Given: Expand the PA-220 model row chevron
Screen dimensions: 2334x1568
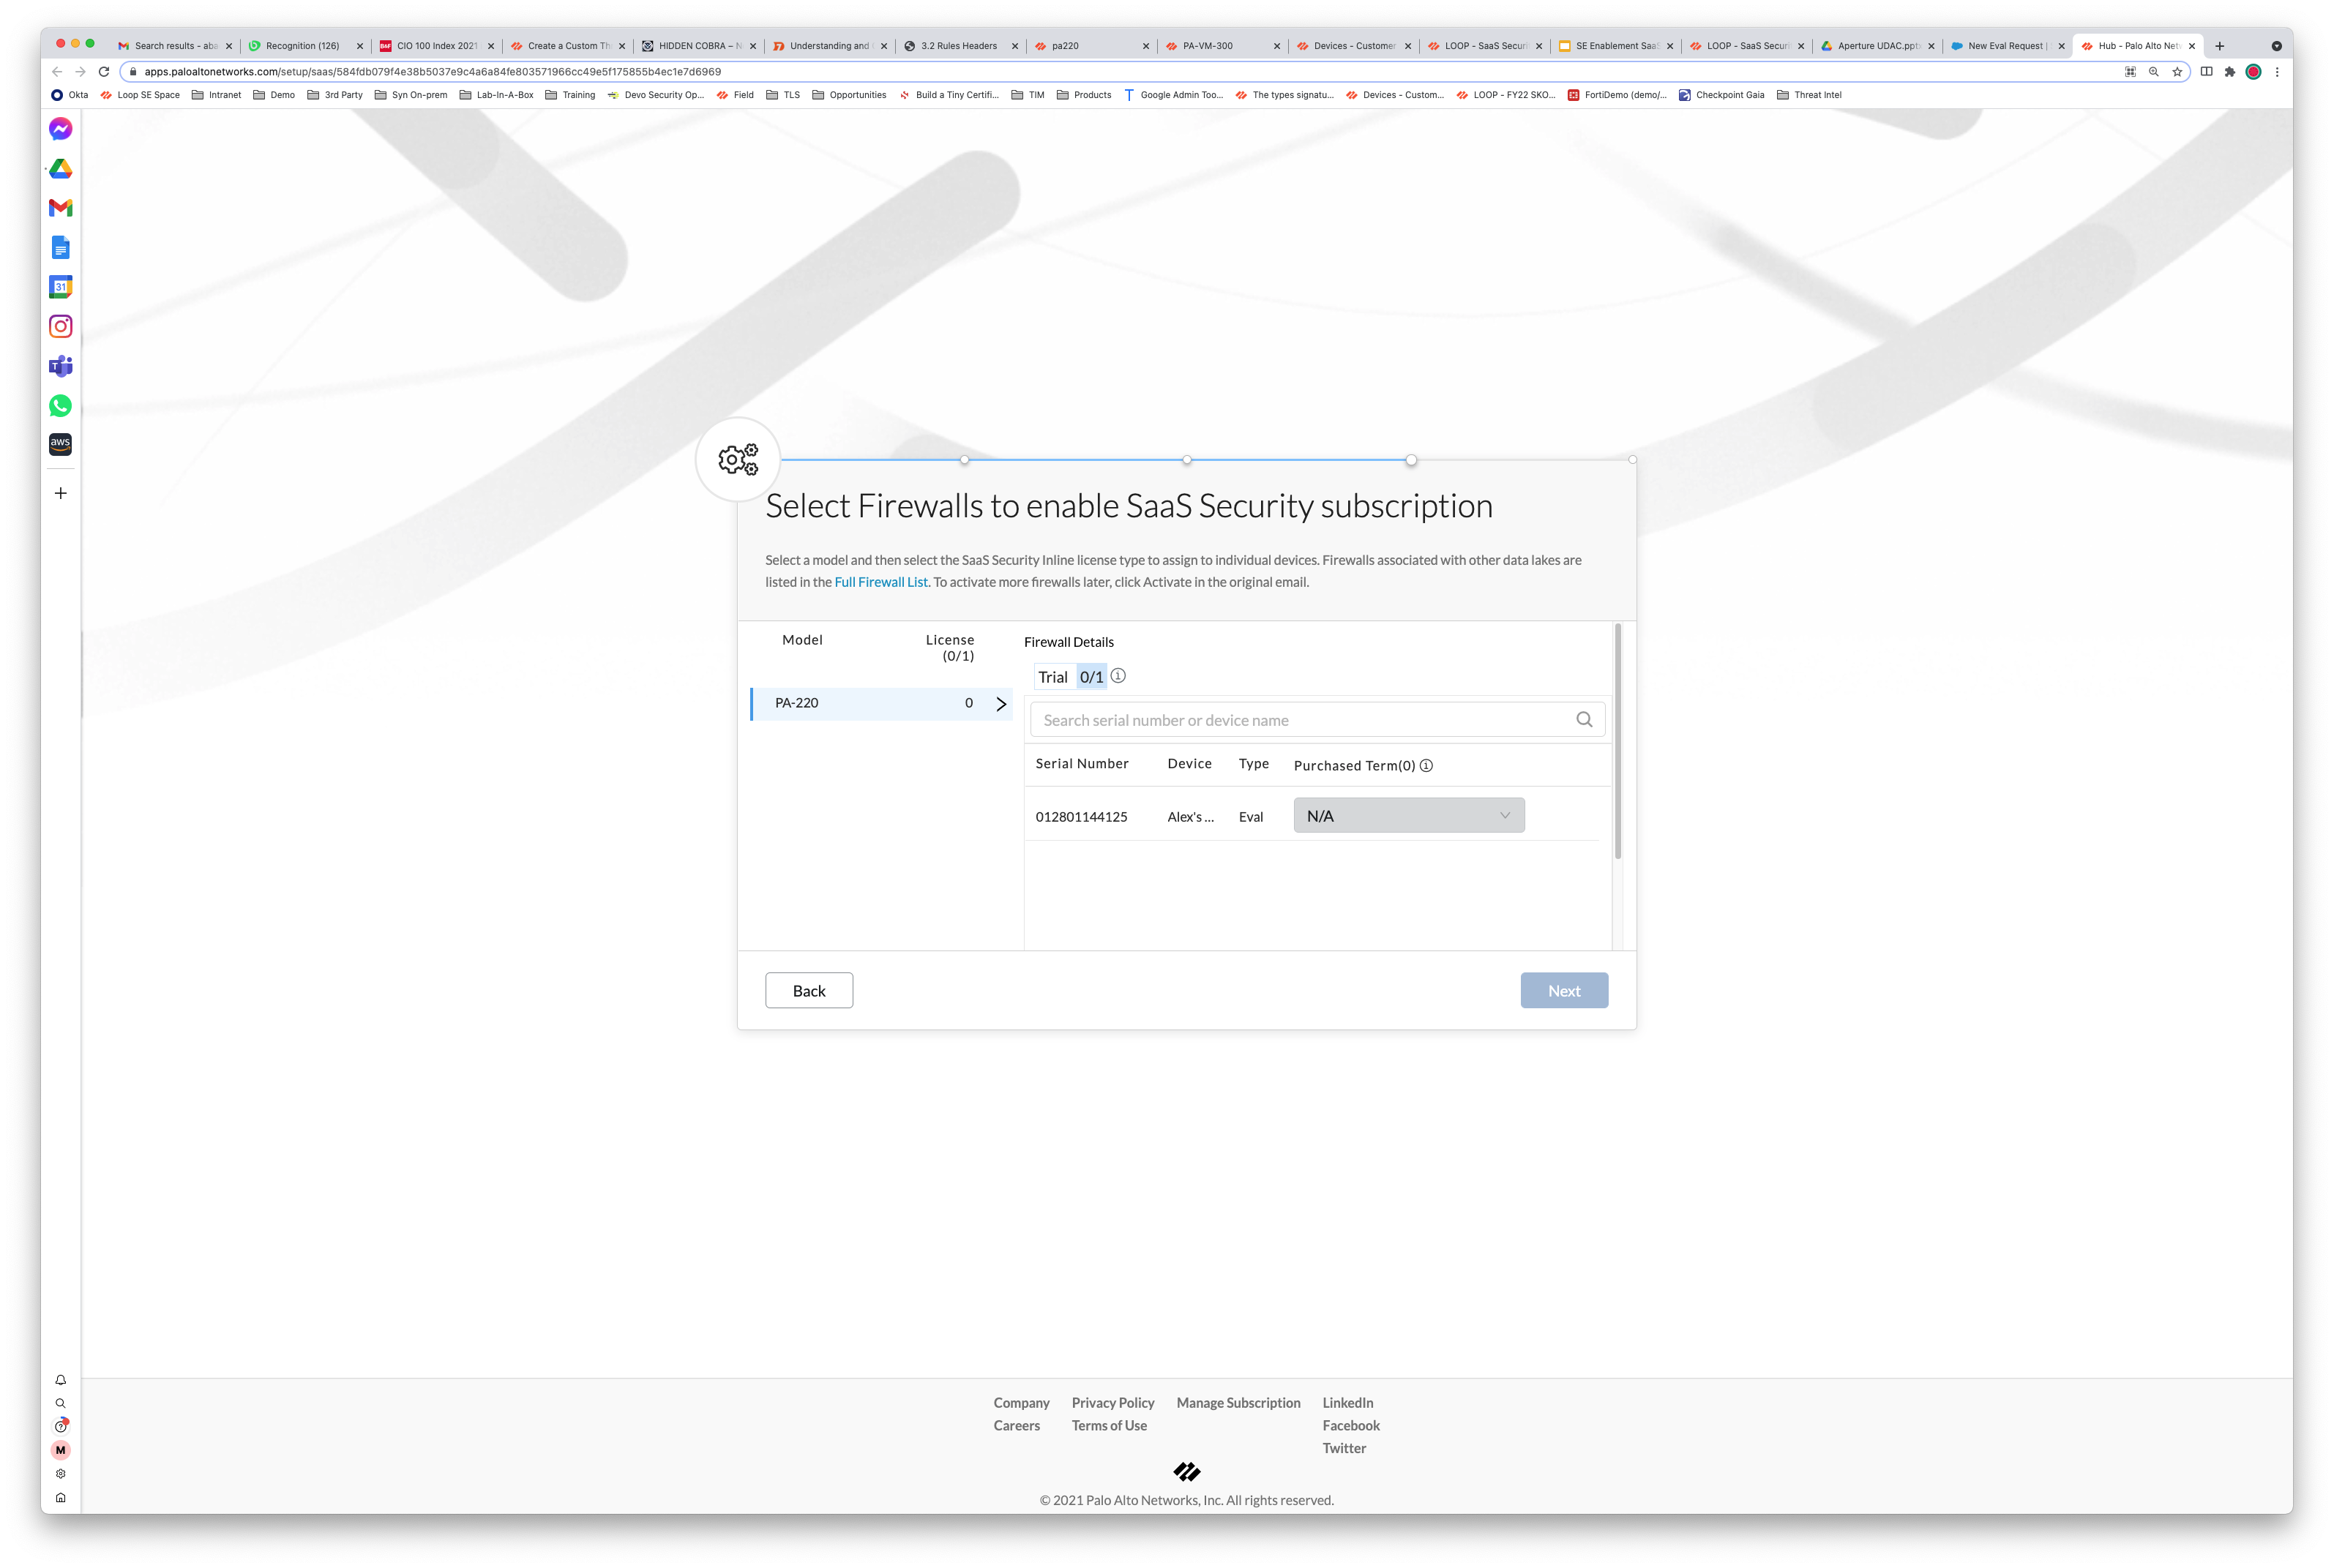Looking at the screenshot, I should [x=1001, y=703].
